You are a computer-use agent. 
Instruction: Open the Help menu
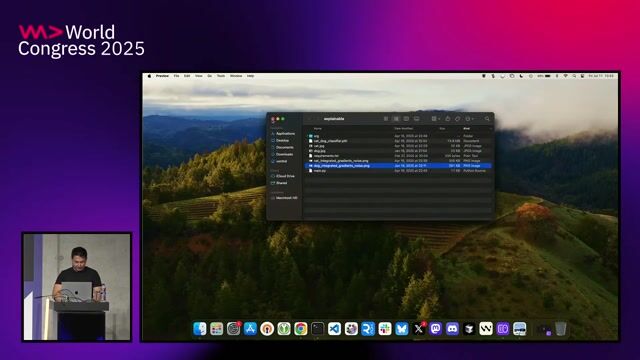[x=251, y=76]
